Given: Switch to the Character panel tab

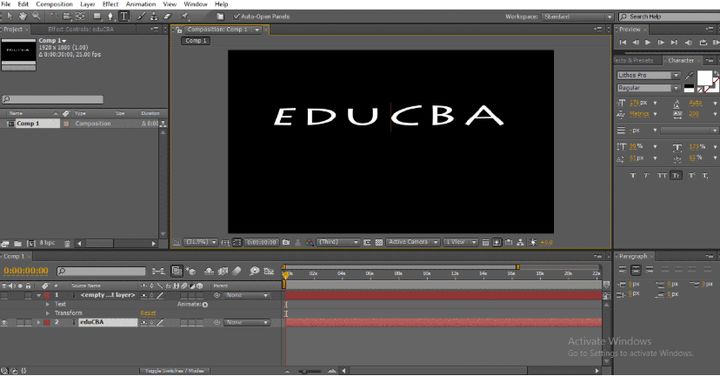Looking at the screenshot, I should coord(681,61).
